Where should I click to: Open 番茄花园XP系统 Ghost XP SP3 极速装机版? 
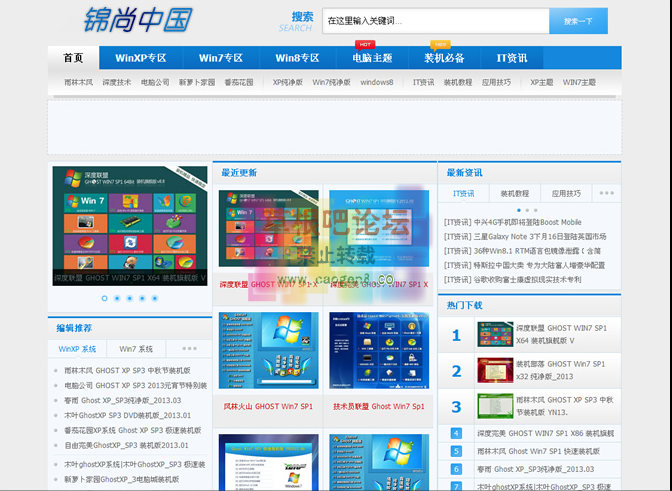132,430
